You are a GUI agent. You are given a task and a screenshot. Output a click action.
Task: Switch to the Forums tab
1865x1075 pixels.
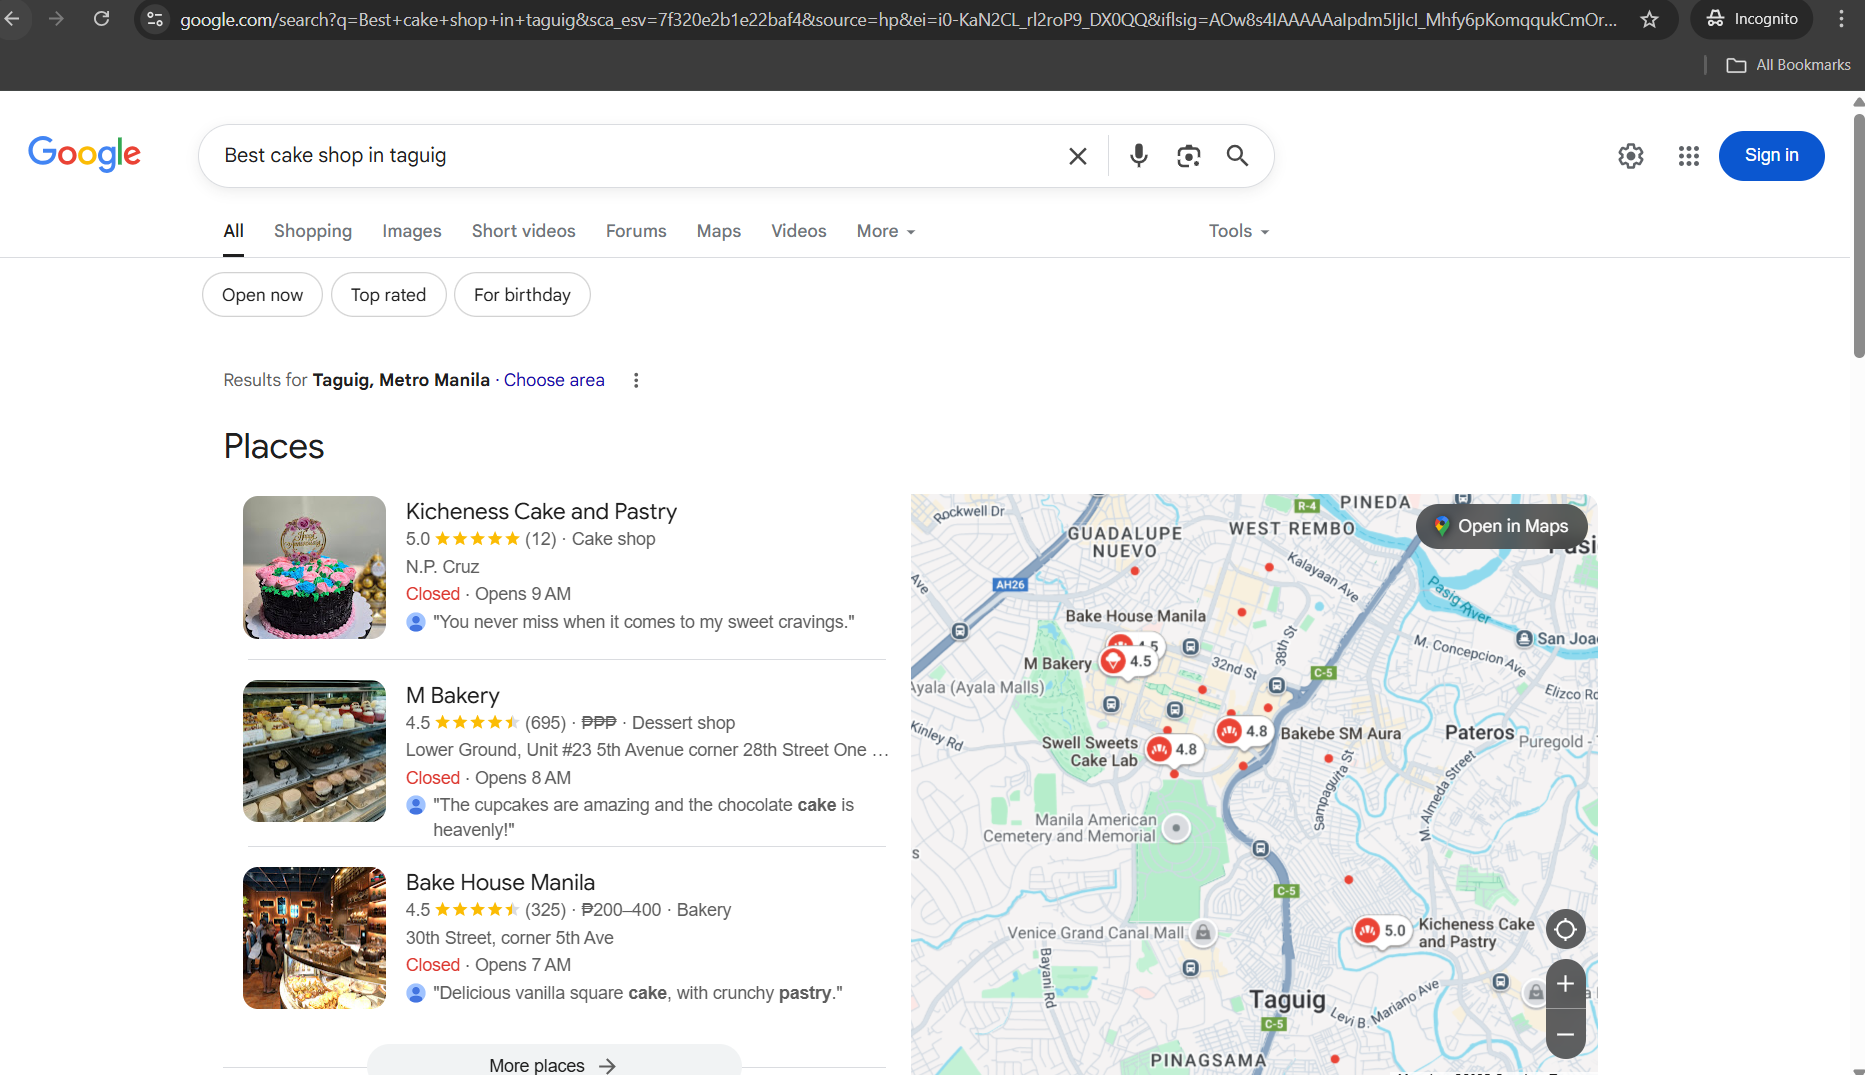coord(636,231)
